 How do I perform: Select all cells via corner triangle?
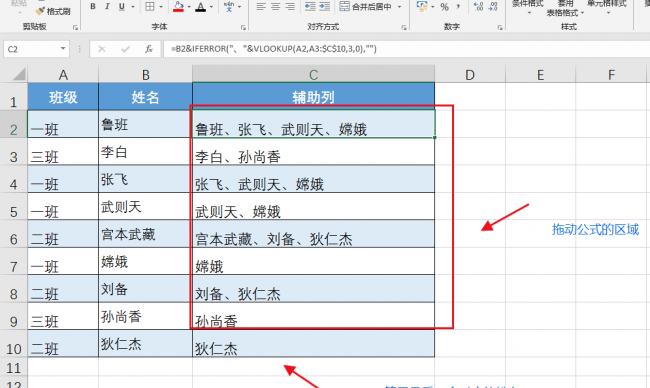coord(19,74)
